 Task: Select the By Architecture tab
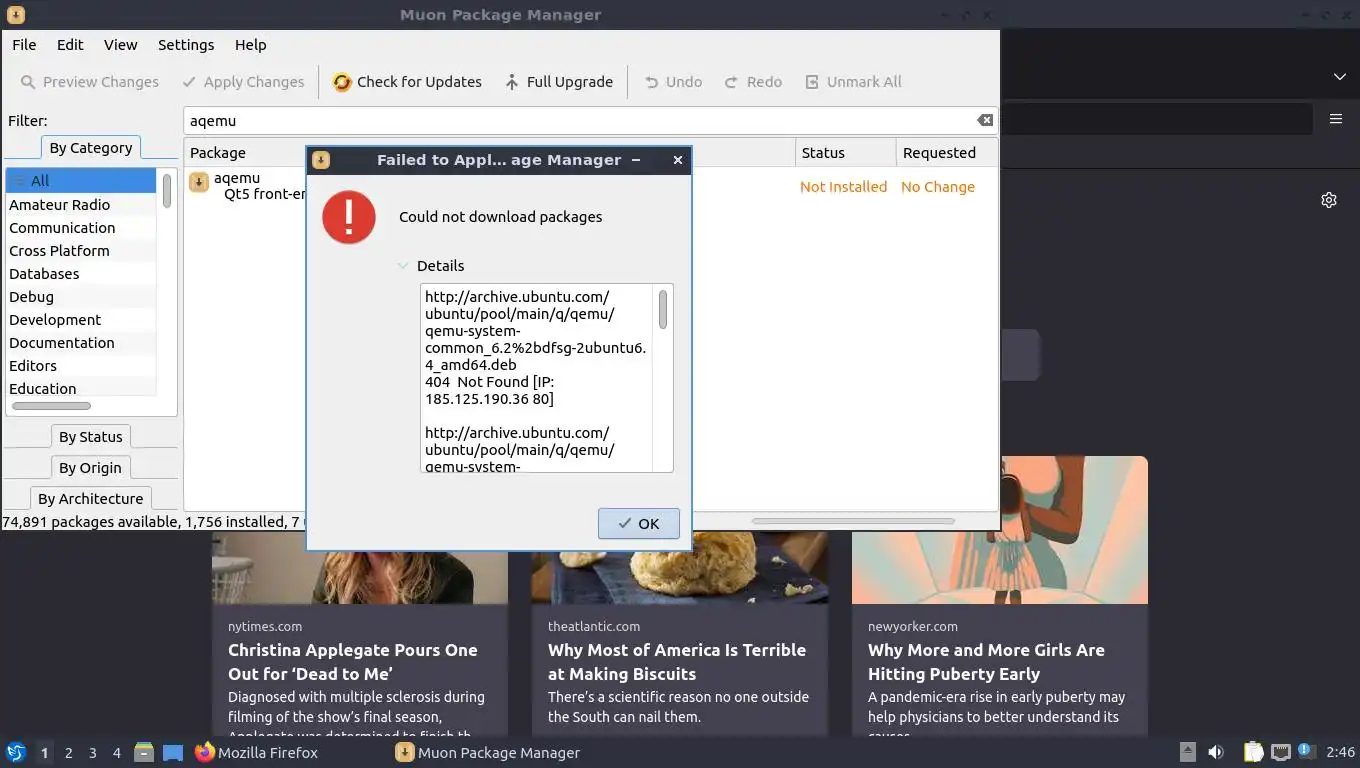click(x=90, y=499)
